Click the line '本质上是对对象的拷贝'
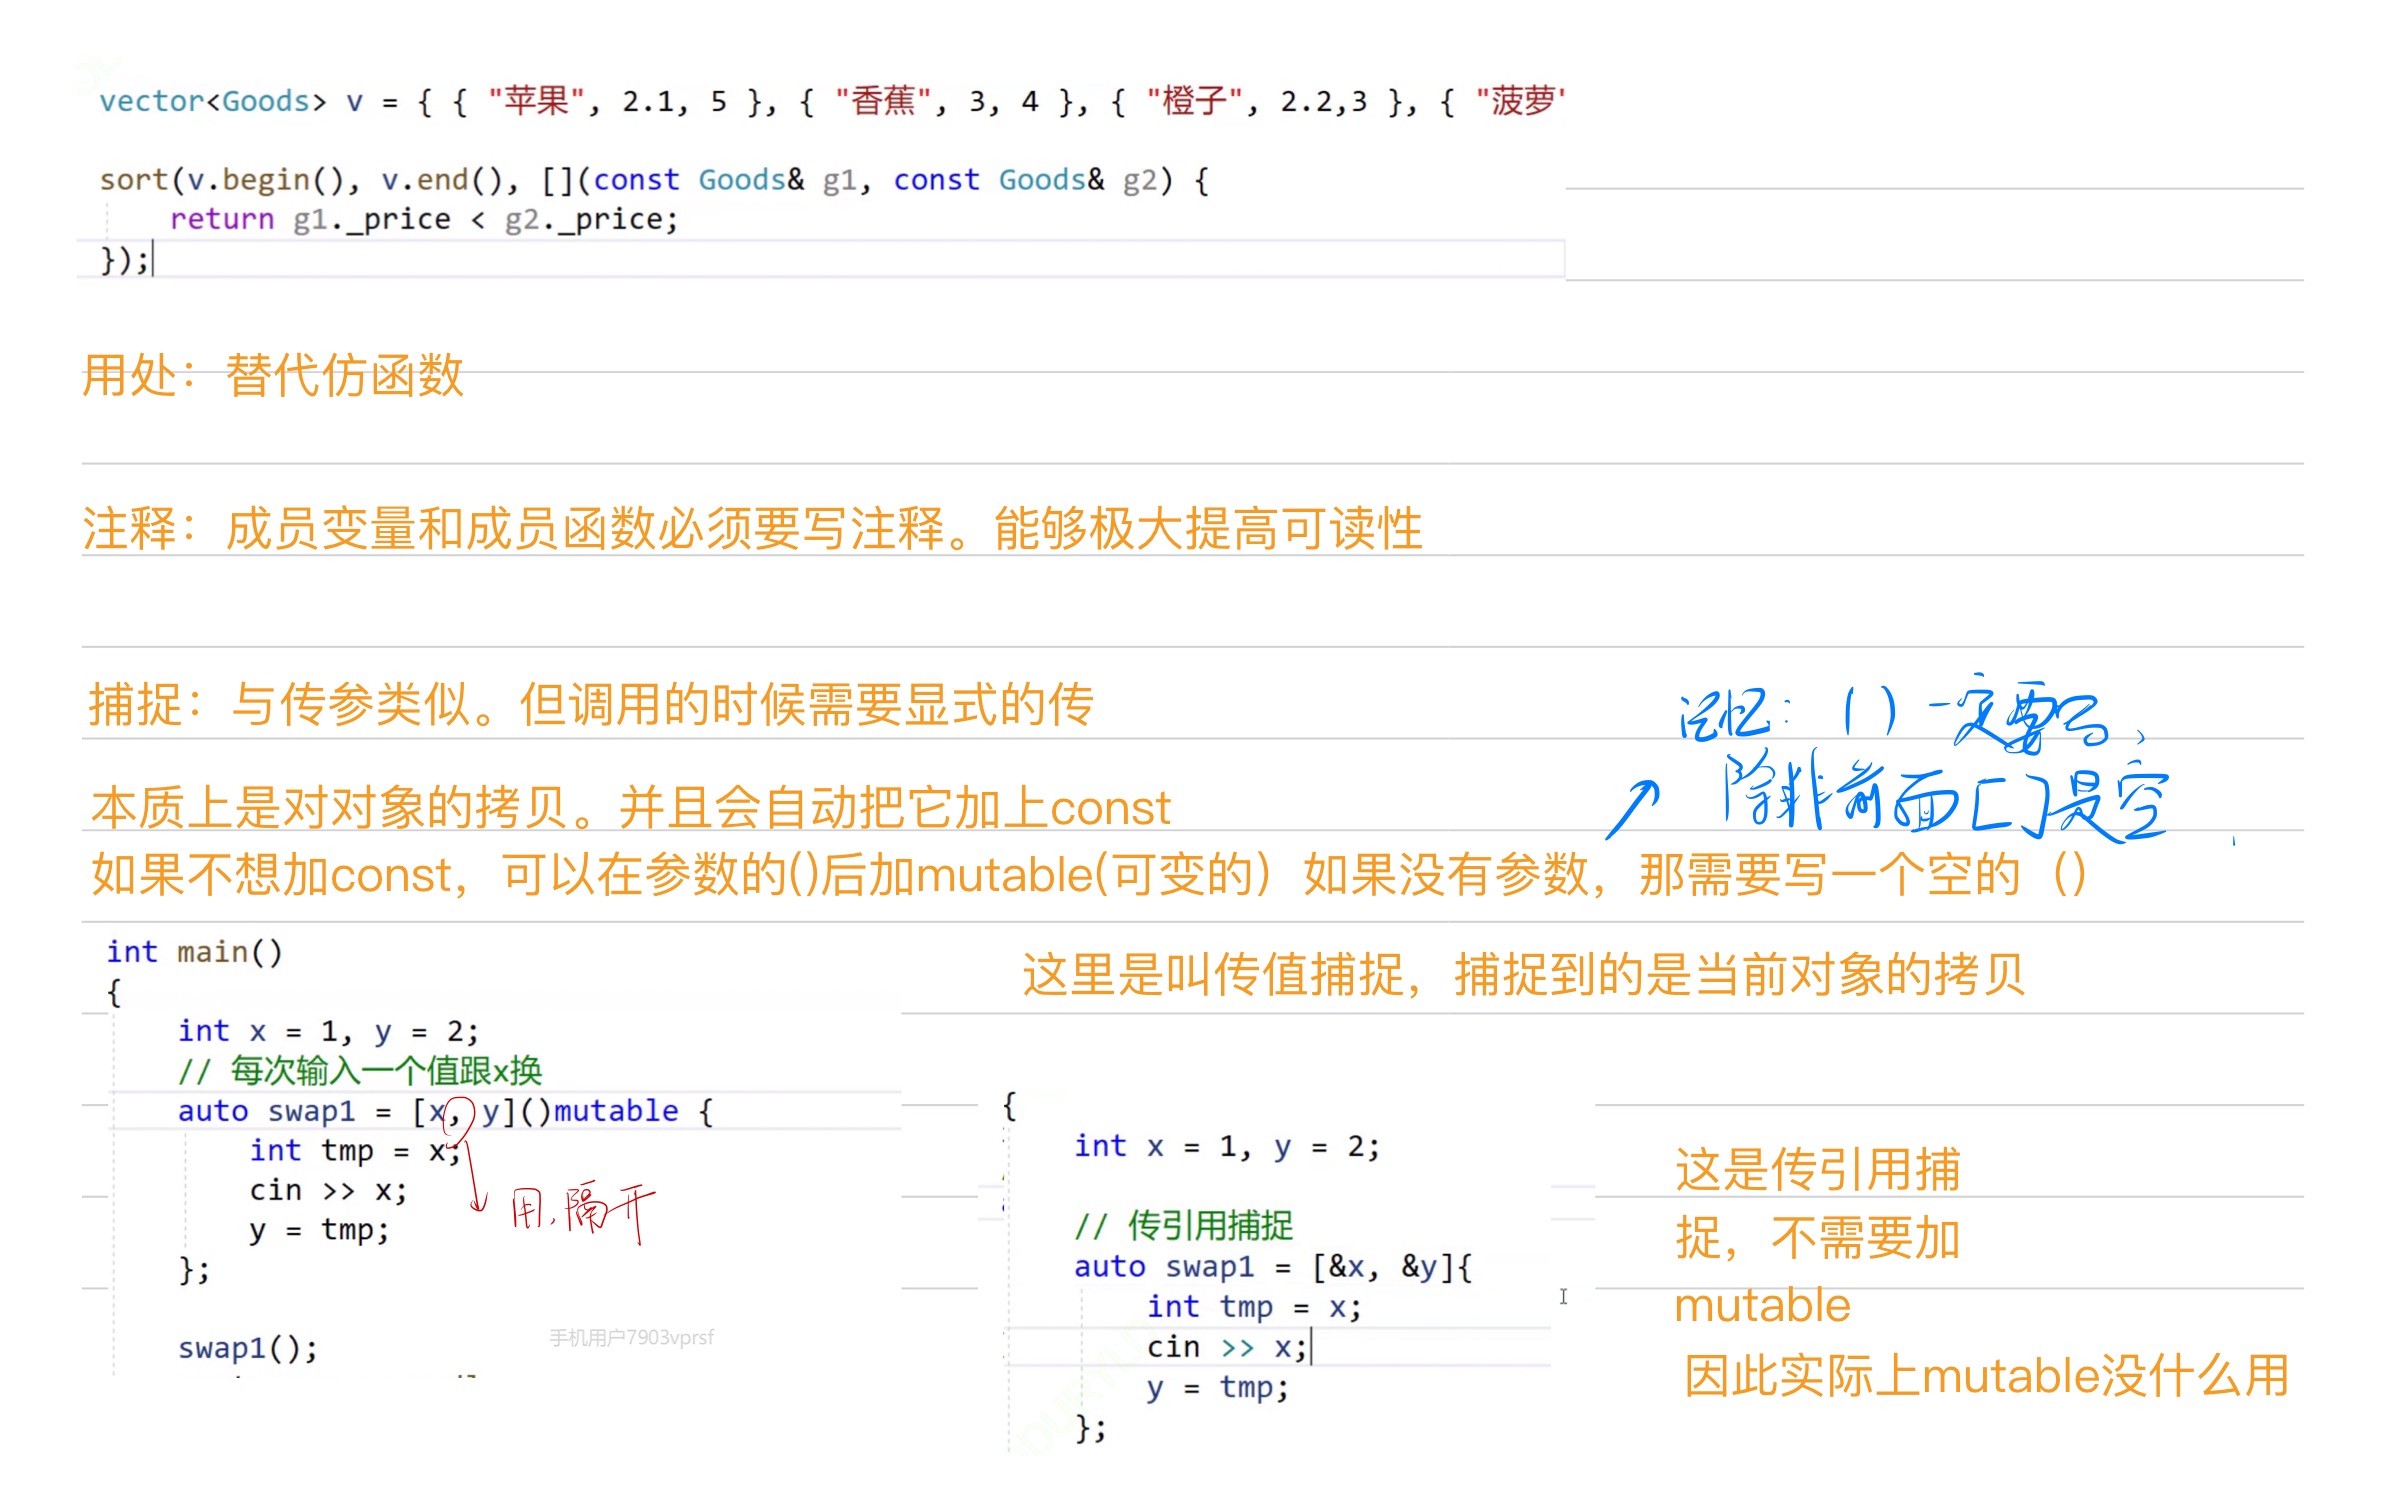The height and width of the screenshot is (1491, 2386). pyautogui.click(x=630, y=807)
